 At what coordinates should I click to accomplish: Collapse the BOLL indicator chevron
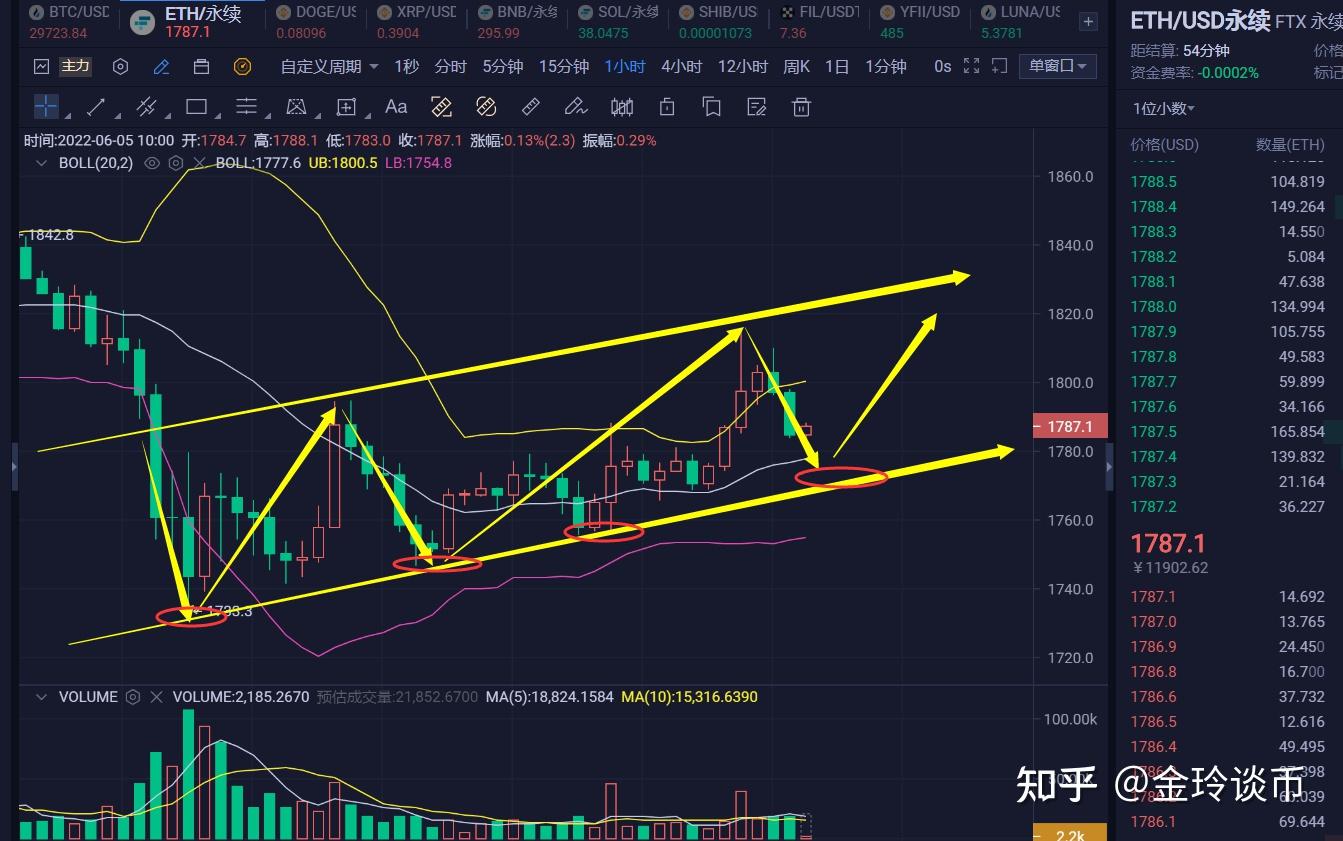42,162
